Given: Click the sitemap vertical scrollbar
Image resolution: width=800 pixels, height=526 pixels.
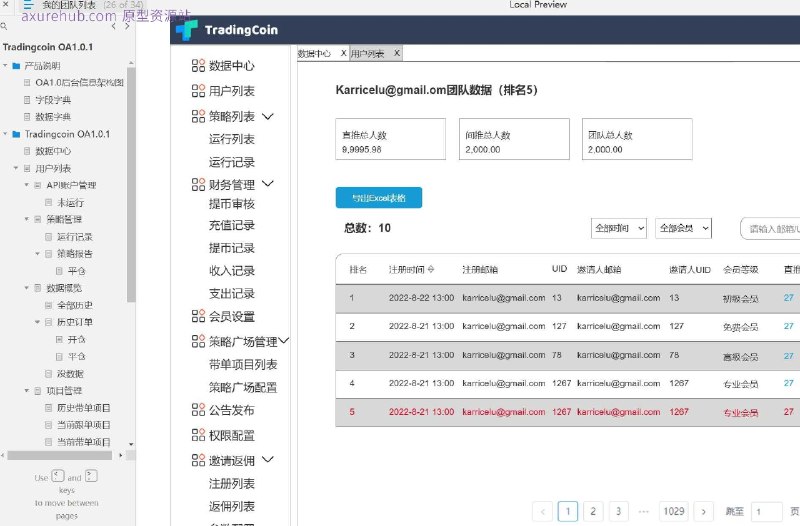Looking at the screenshot, I should click(131, 184).
